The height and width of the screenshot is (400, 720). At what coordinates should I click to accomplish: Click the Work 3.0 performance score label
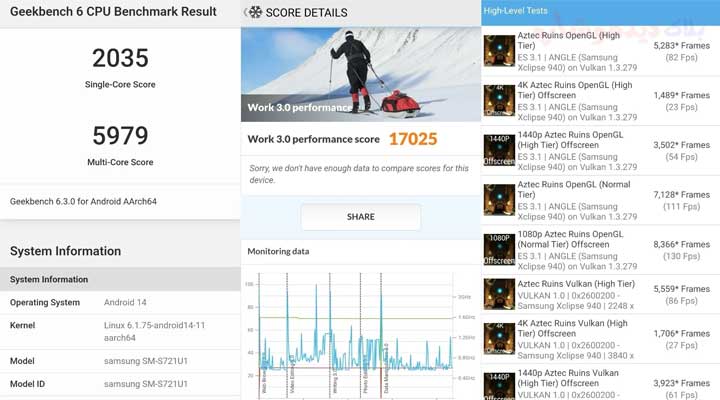314,139
